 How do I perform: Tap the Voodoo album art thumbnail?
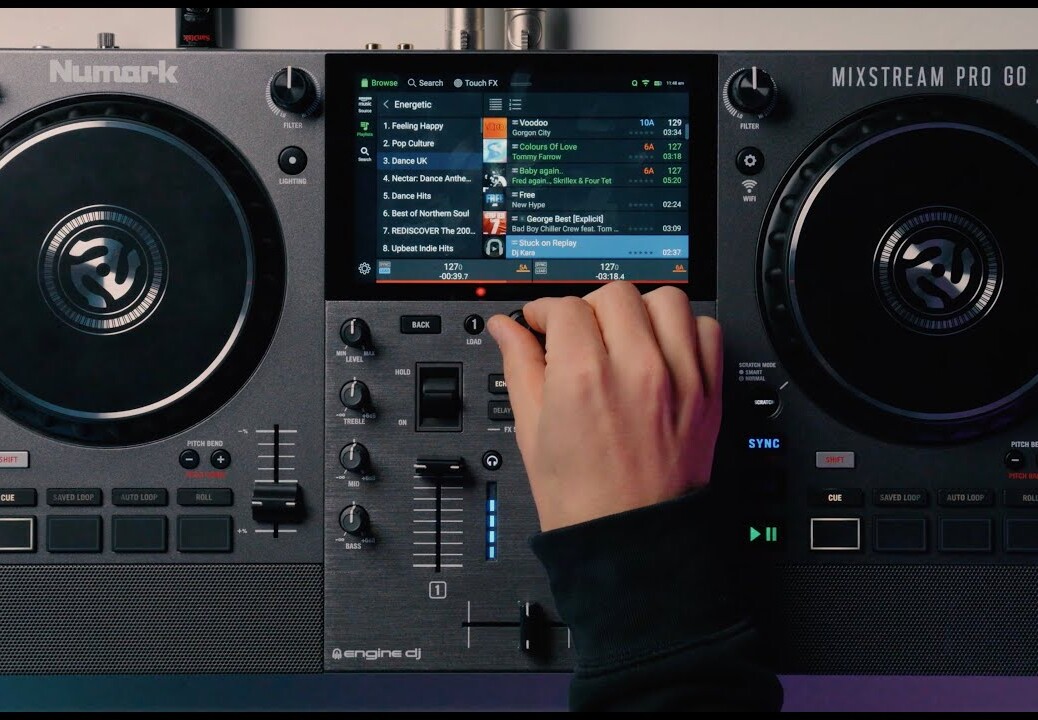click(x=494, y=127)
